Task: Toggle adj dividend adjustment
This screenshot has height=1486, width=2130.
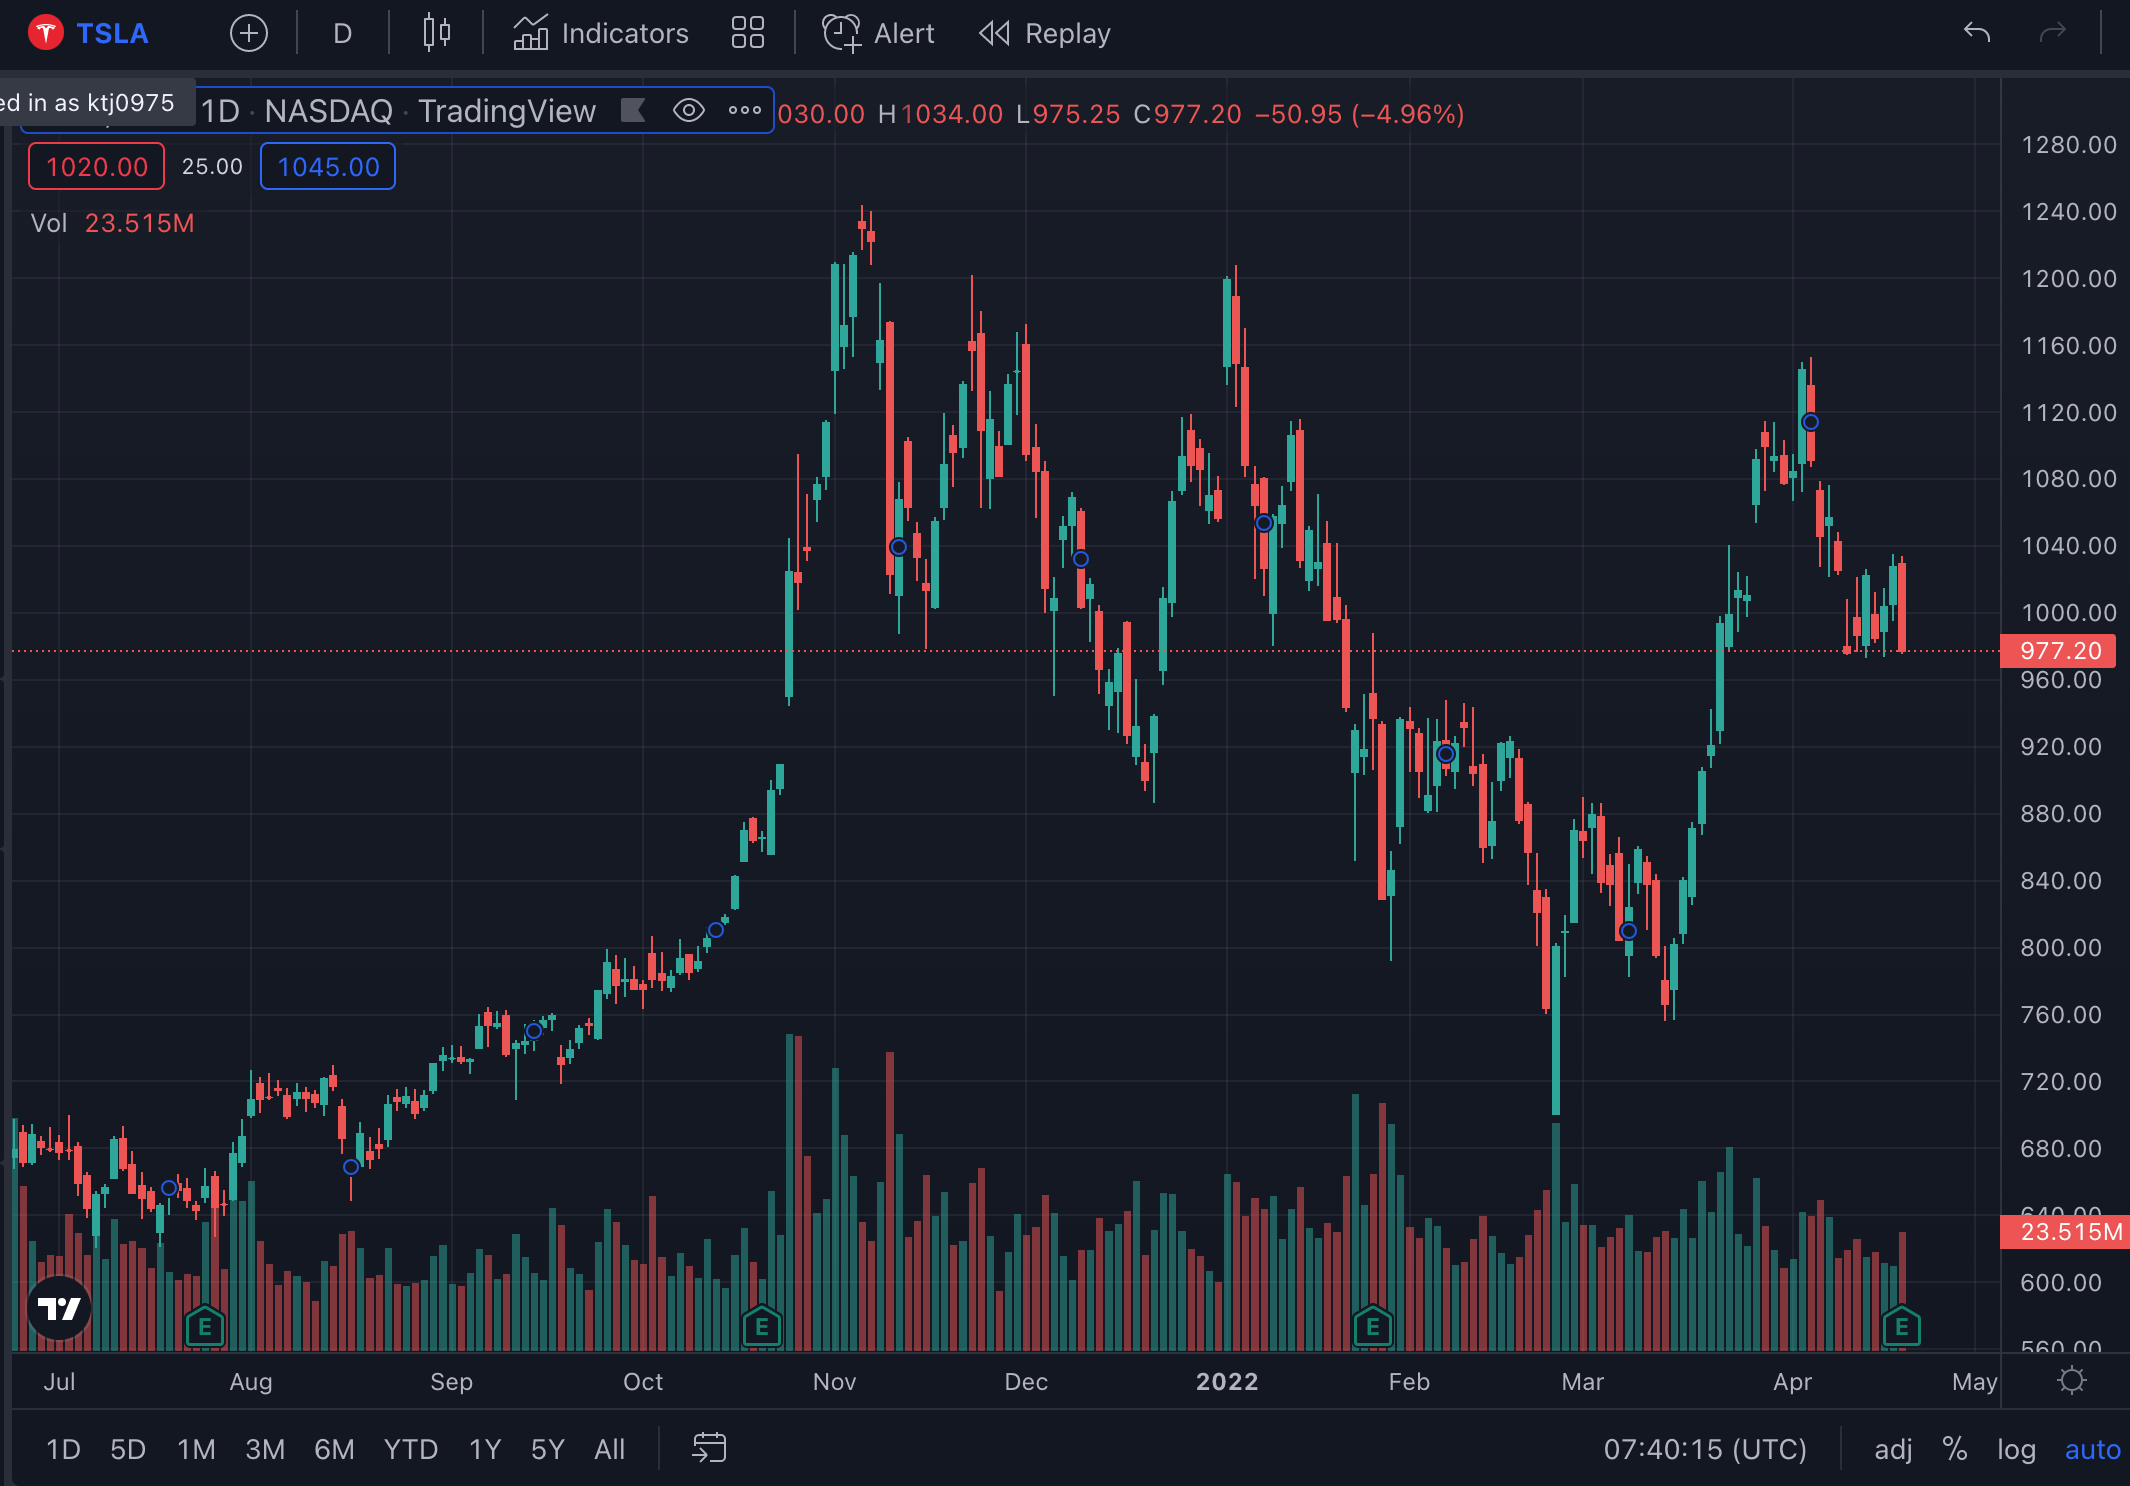Action: pyautogui.click(x=1893, y=1449)
